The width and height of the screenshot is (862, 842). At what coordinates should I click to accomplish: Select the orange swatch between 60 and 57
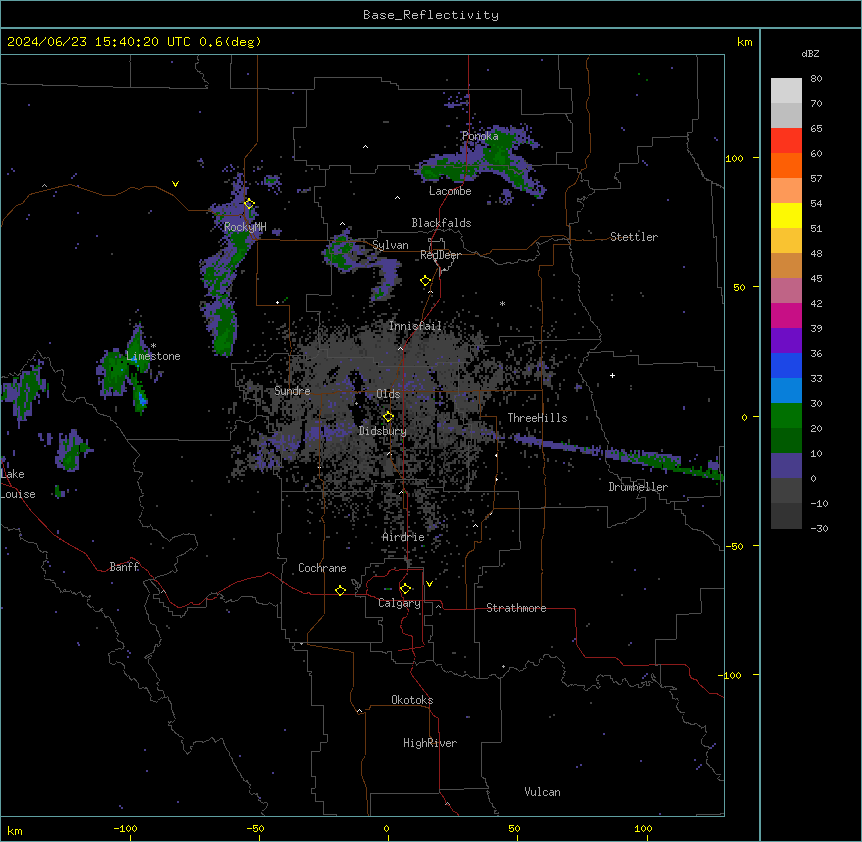tap(786, 165)
